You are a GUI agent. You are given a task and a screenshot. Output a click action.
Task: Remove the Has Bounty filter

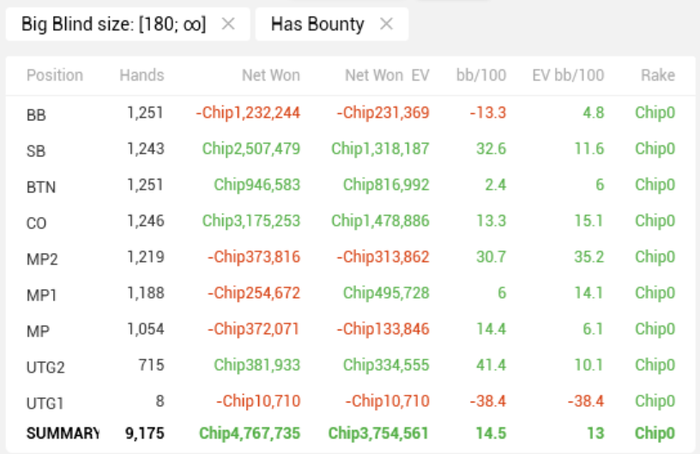point(387,25)
